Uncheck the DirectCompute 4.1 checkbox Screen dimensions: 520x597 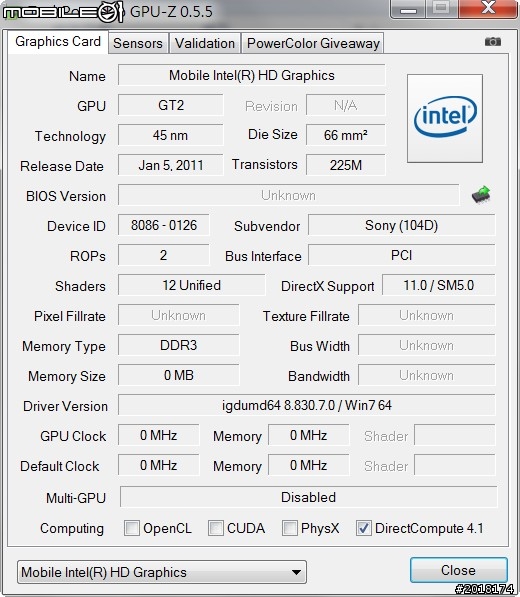363,528
